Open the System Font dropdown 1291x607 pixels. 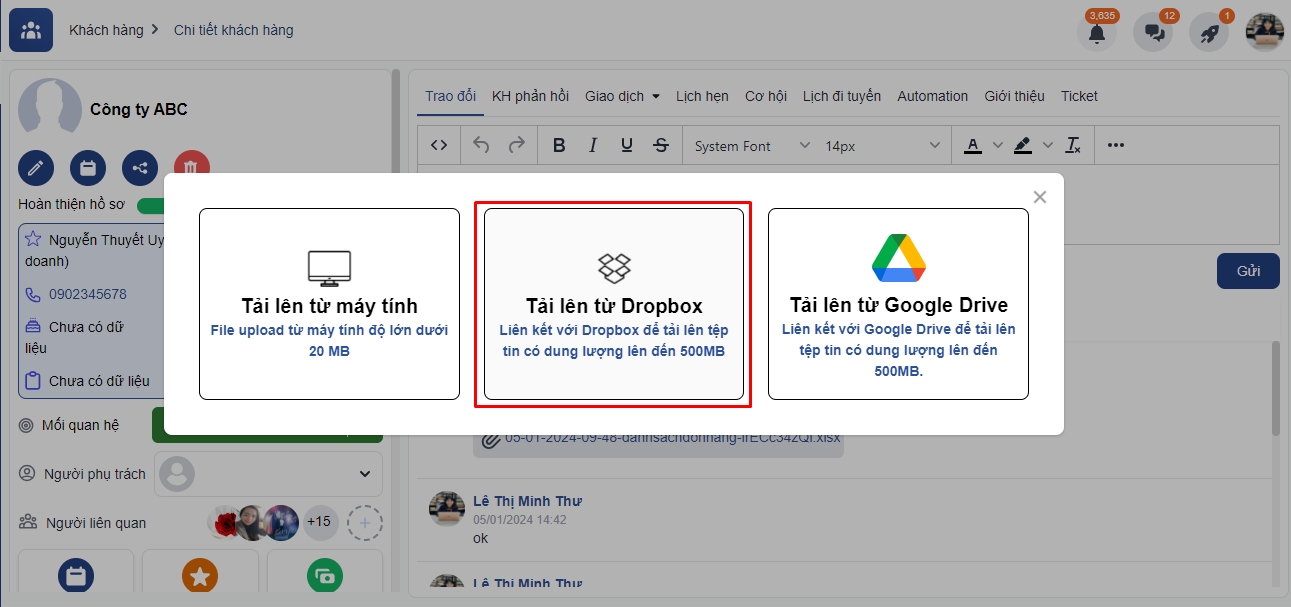(752, 146)
